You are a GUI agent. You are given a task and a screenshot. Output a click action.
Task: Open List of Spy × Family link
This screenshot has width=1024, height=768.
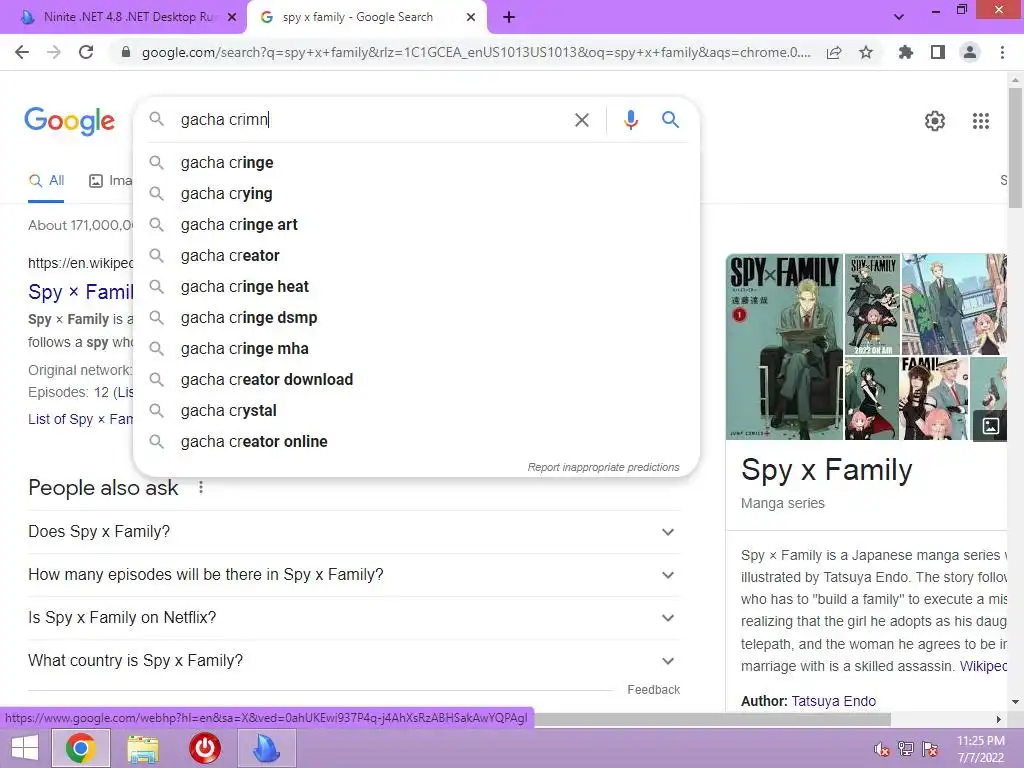click(80, 419)
